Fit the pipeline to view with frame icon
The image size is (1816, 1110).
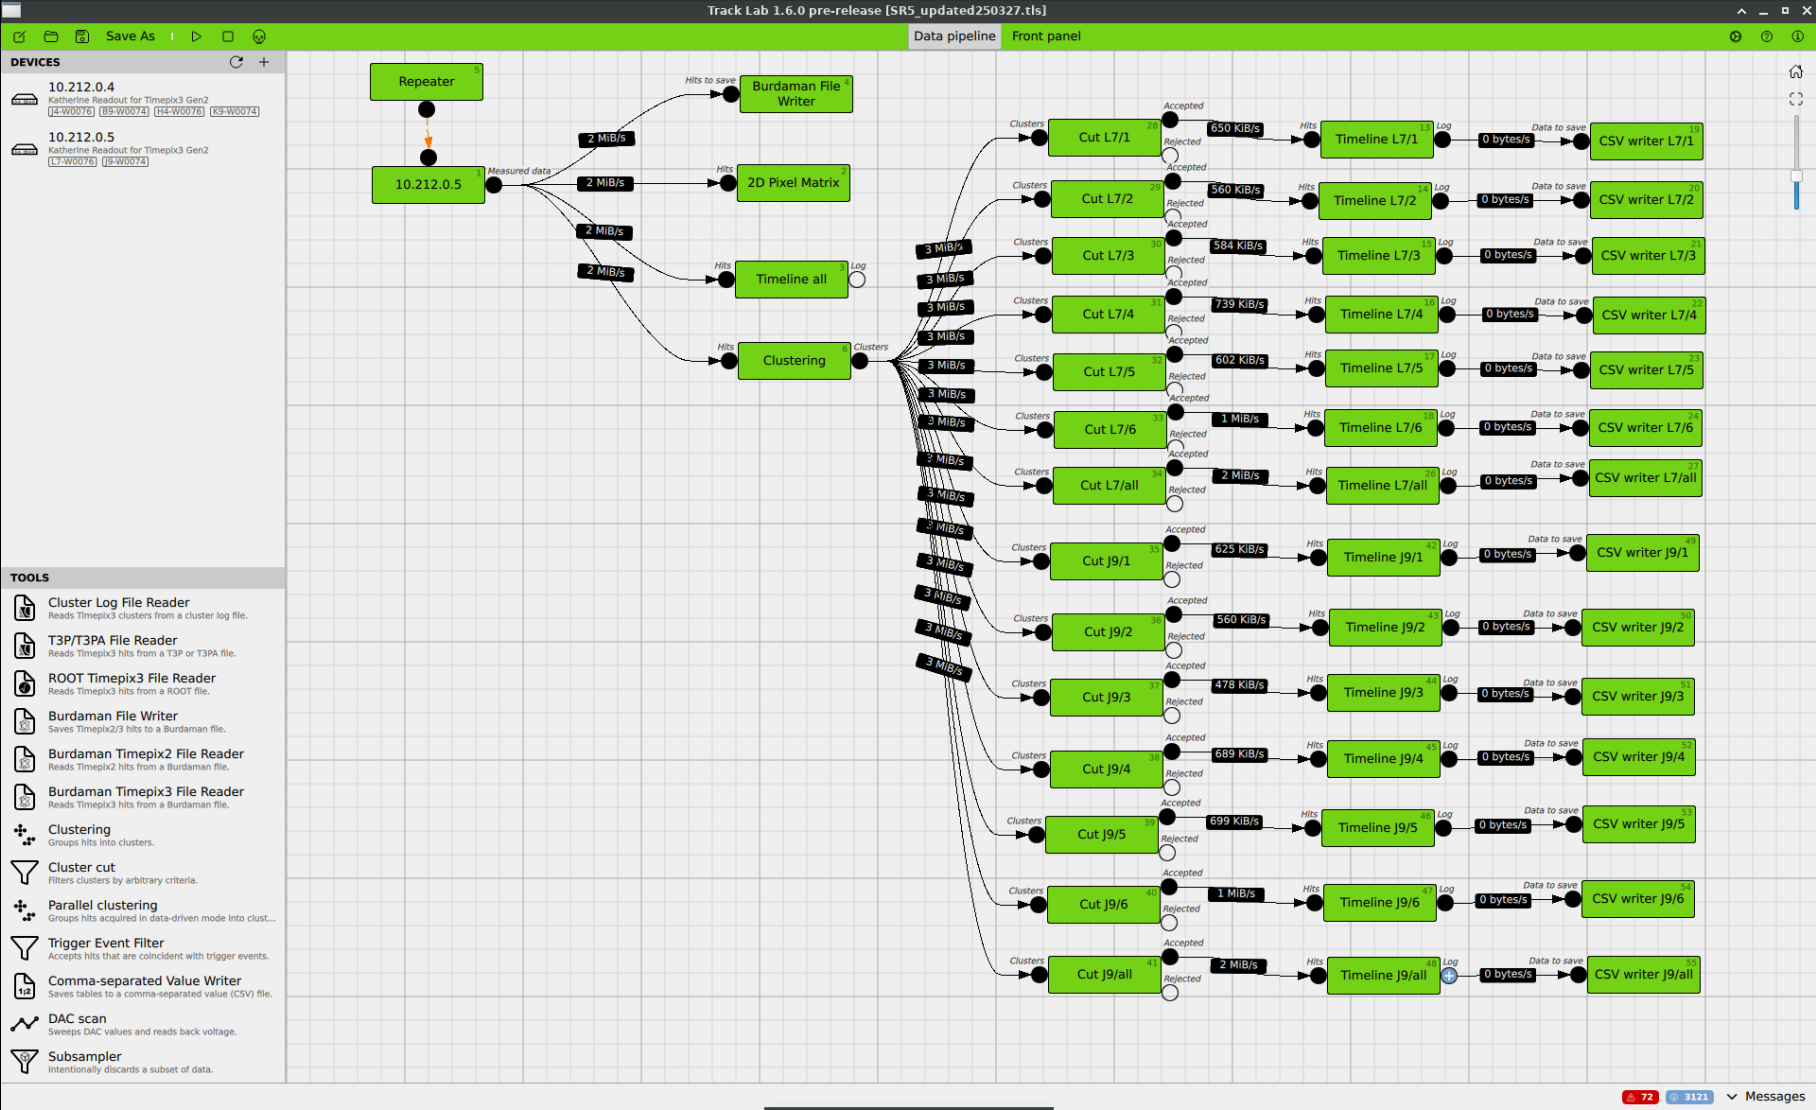1795,99
